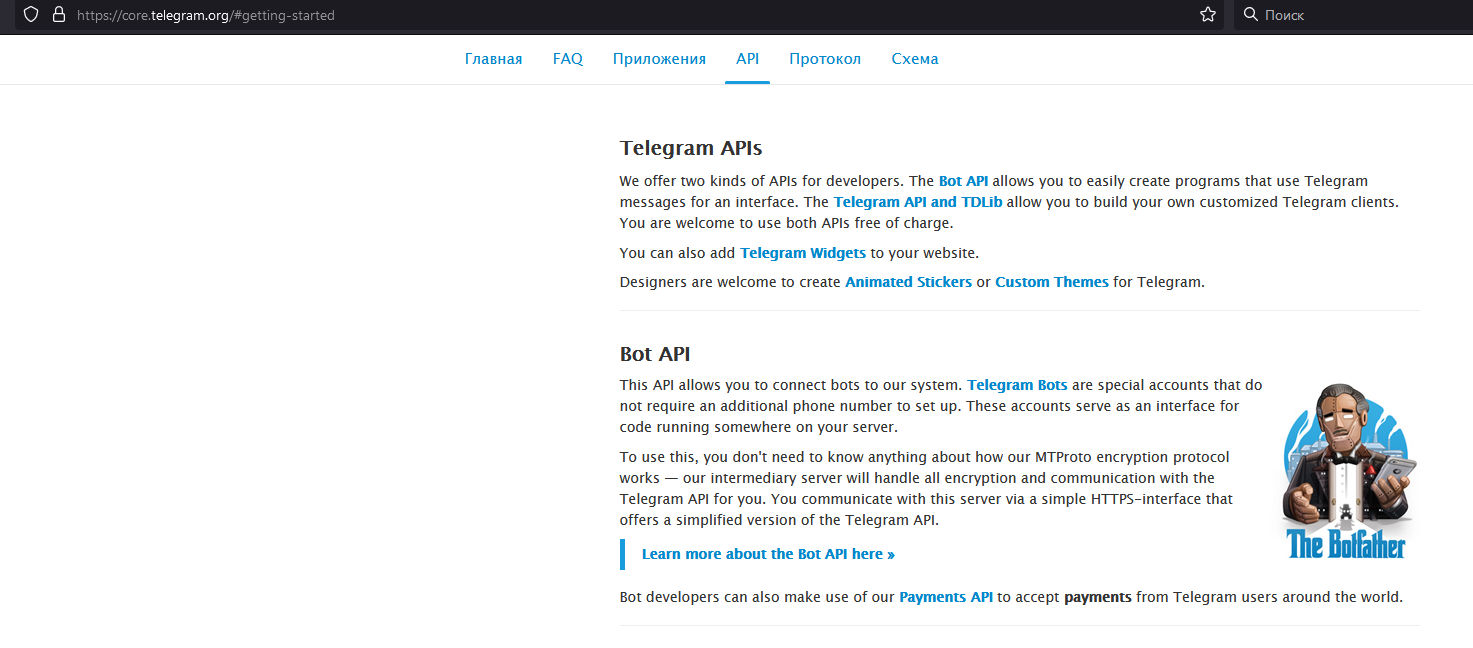Click the Bot API section heading

coord(655,354)
